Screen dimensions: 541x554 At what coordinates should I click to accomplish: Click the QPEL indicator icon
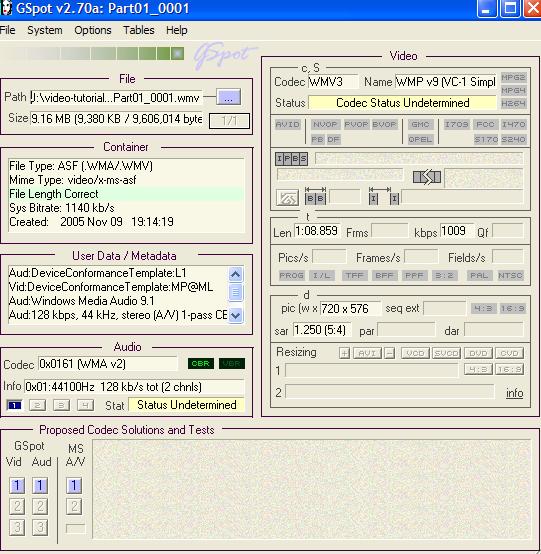pyautogui.click(x=420, y=139)
